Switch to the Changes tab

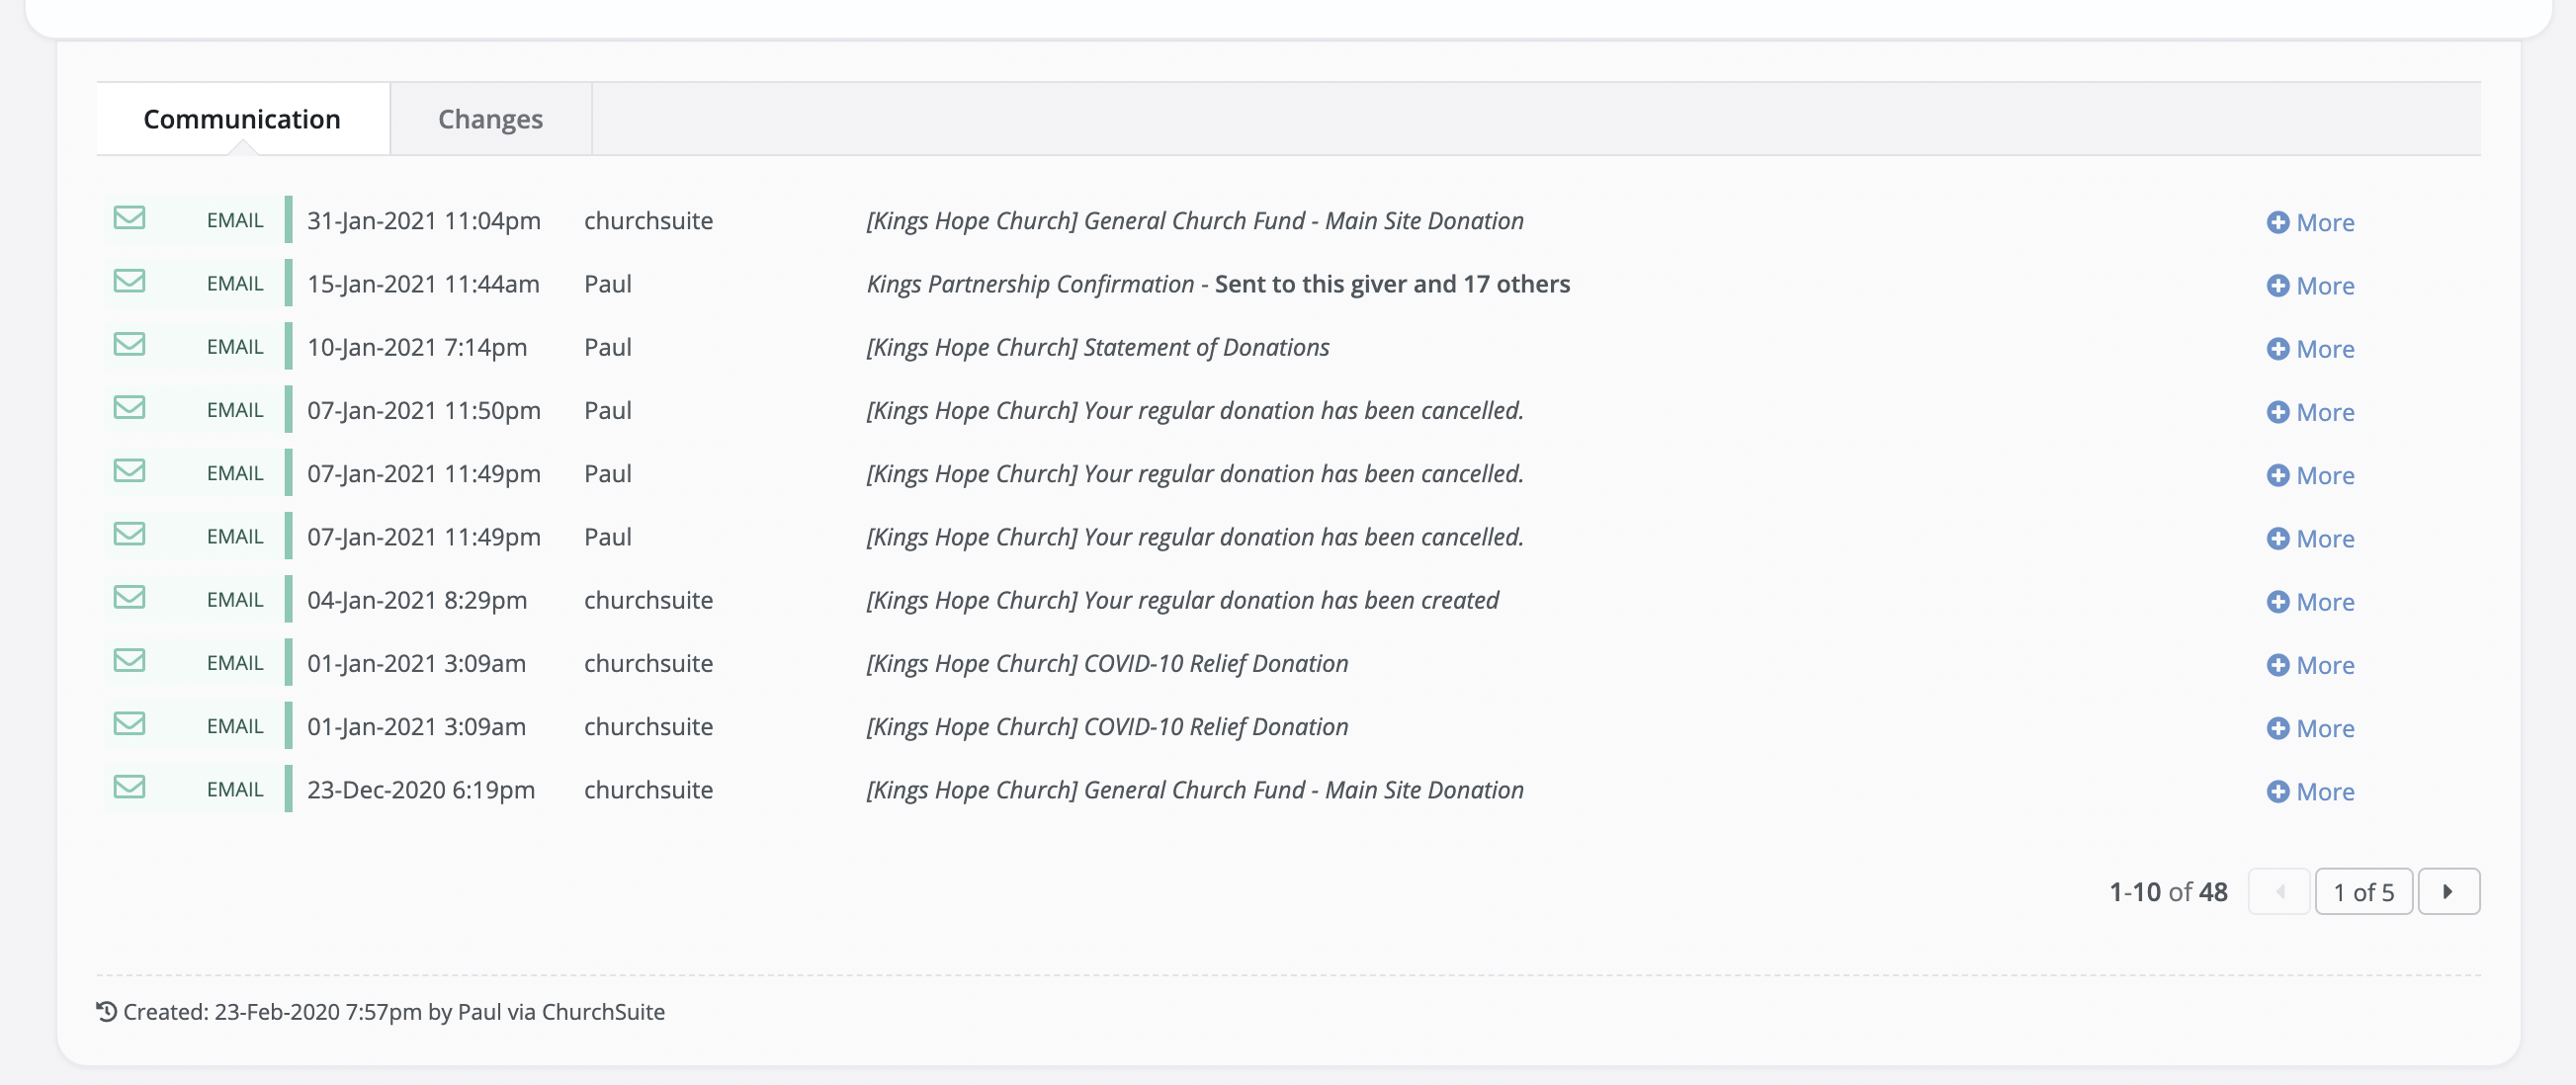coord(490,119)
